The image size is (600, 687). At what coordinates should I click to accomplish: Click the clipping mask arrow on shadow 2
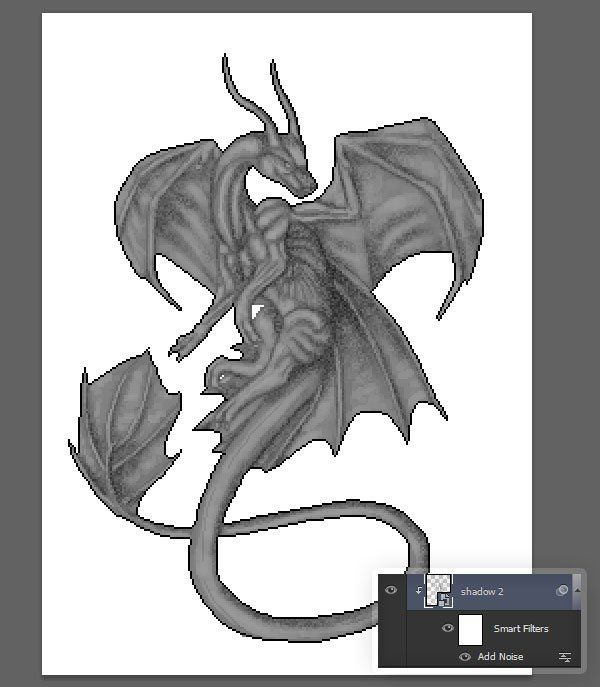(419, 591)
